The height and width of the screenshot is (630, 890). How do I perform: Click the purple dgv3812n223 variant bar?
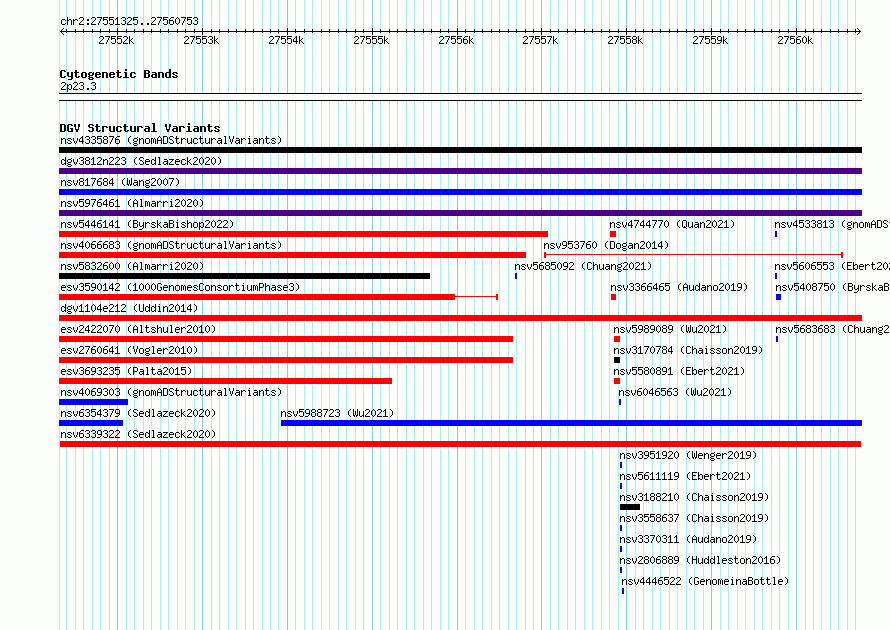point(460,171)
